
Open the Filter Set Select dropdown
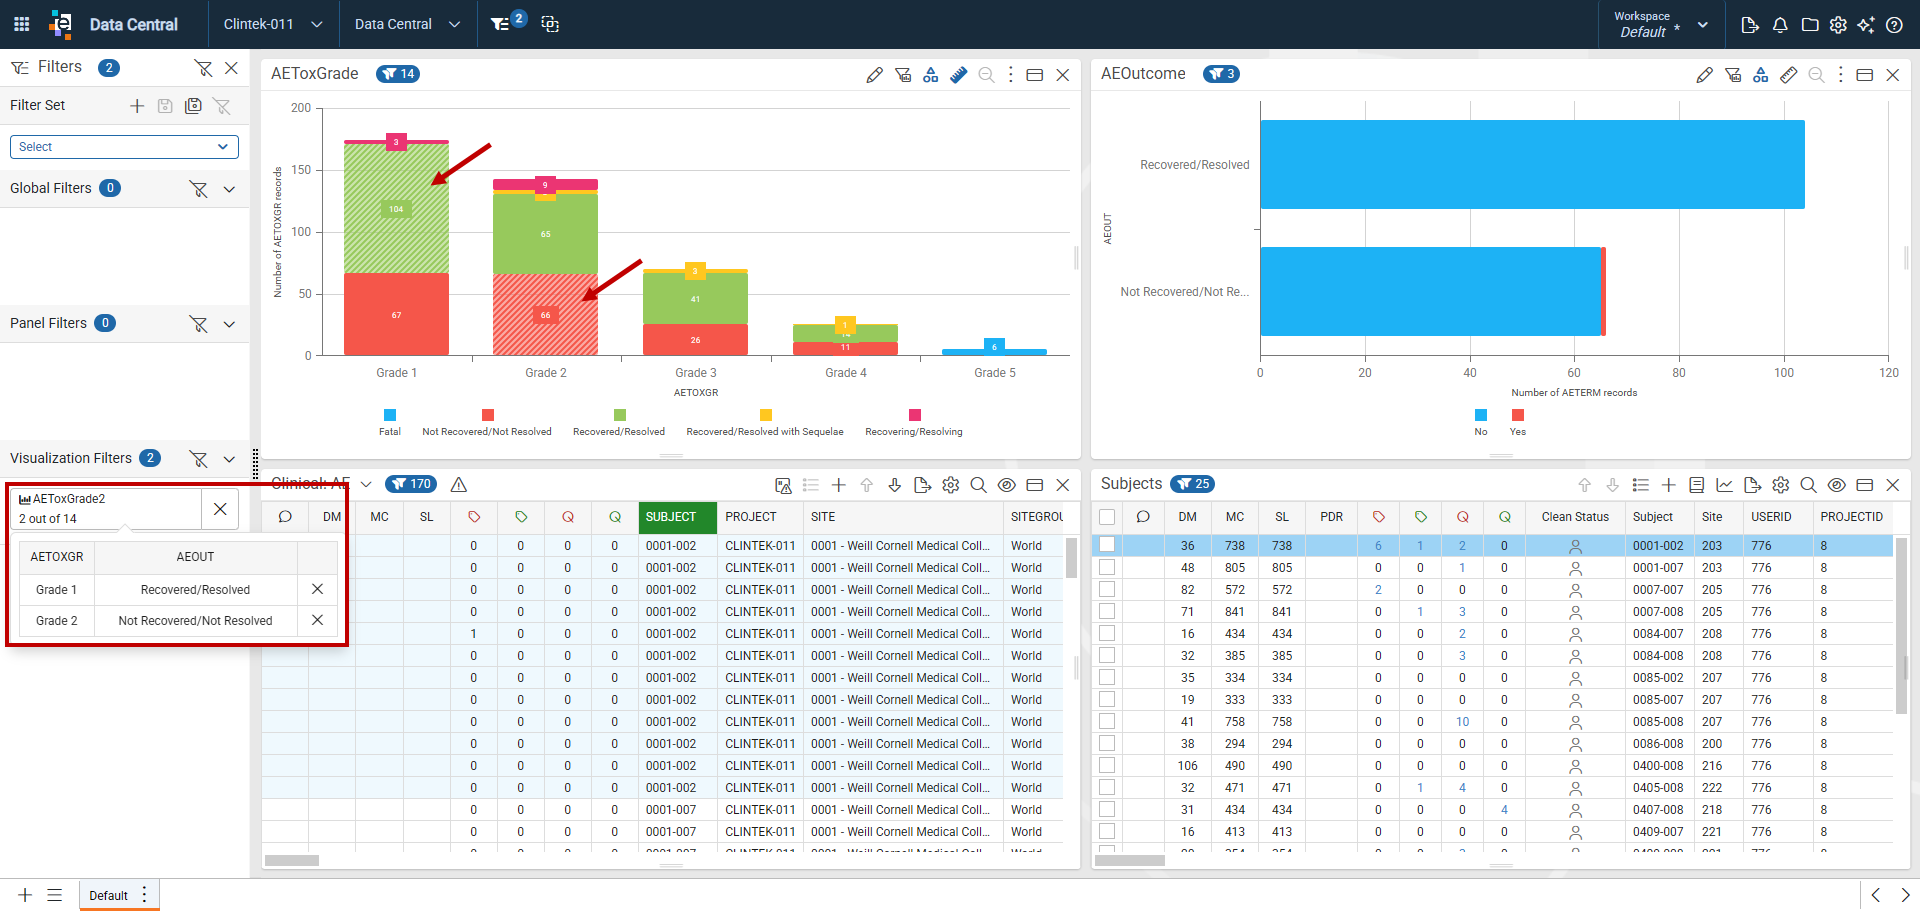pos(124,147)
